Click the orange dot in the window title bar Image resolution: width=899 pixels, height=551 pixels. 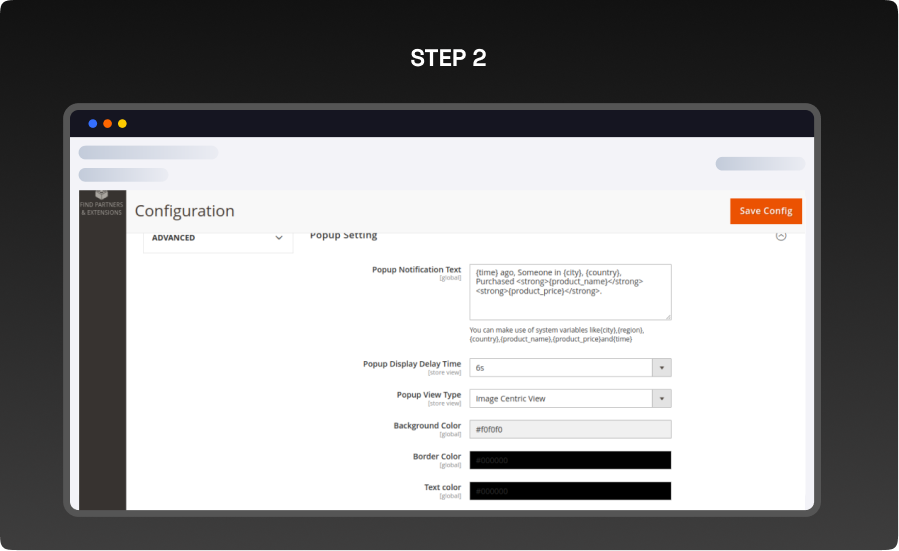108,124
